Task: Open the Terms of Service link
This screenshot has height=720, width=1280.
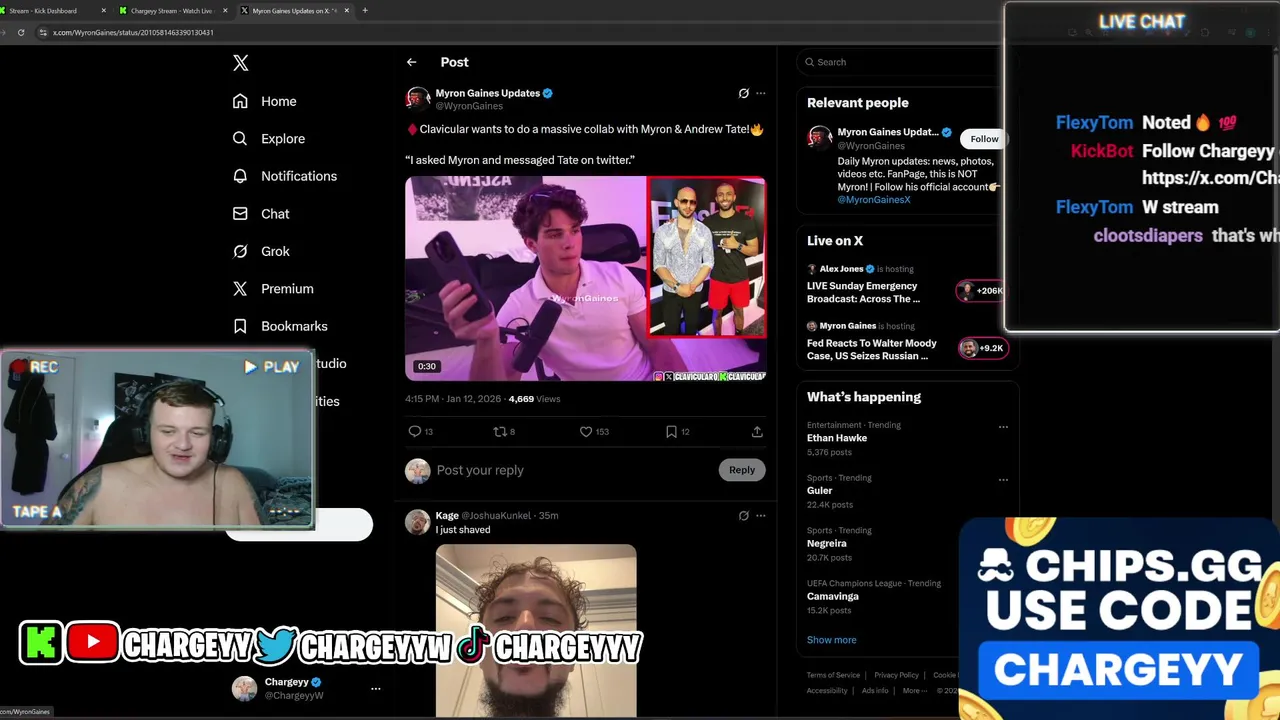Action: click(833, 675)
